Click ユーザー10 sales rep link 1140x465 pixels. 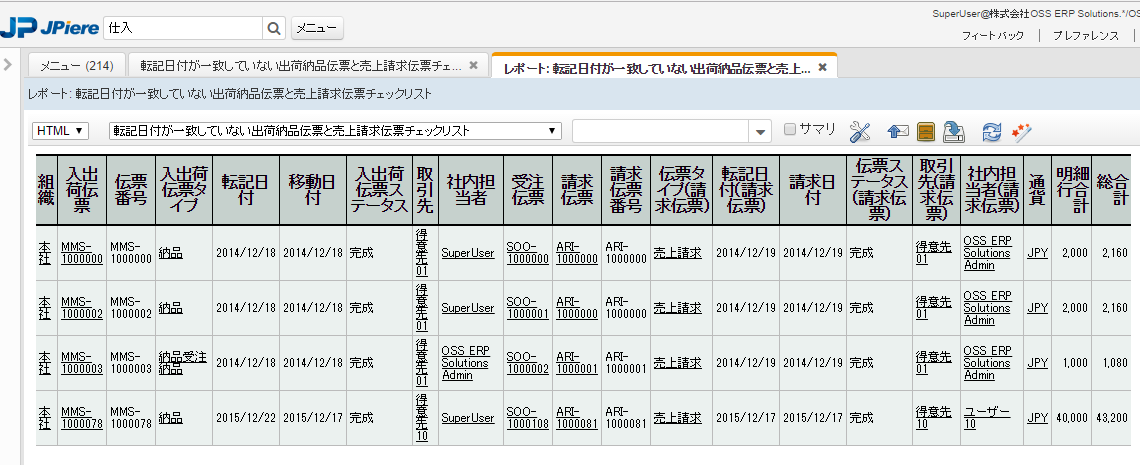click(x=987, y=418)
